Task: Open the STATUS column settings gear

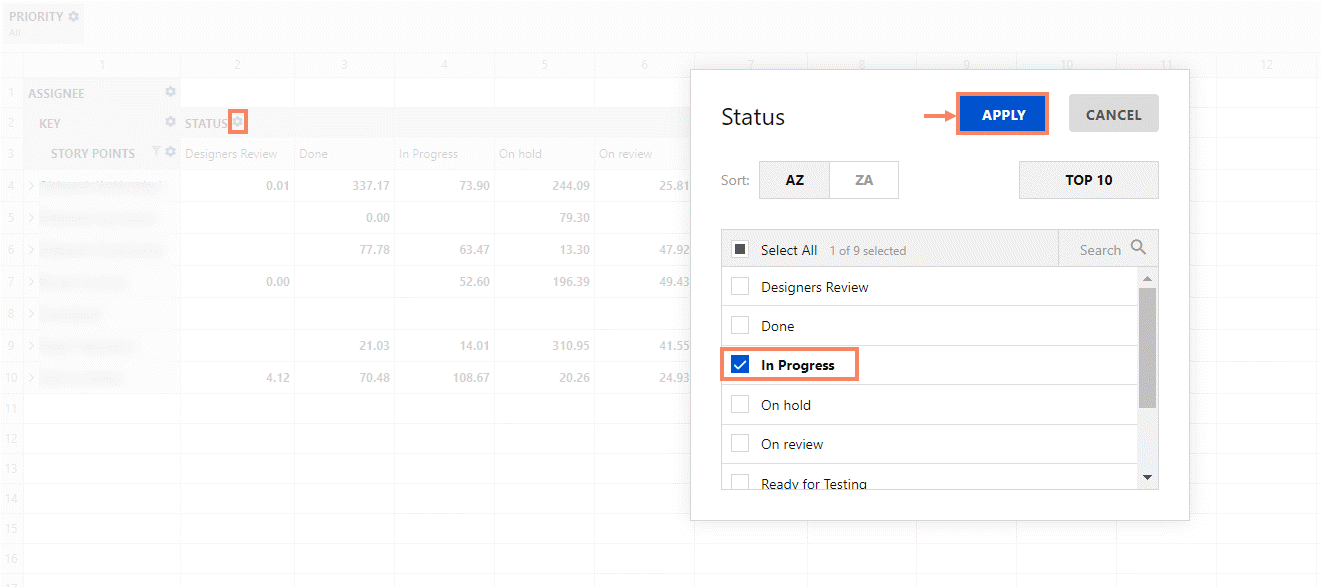Action: coord(237,121)
